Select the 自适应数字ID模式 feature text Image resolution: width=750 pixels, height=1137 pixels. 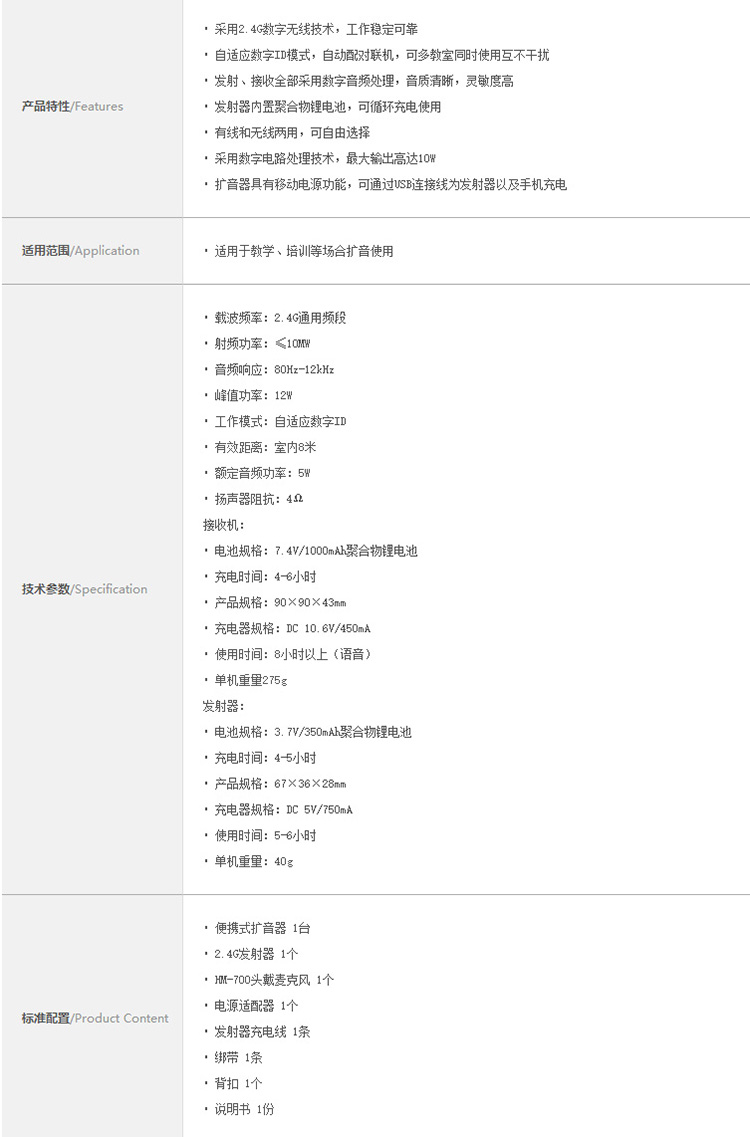(x=381, y=55)
